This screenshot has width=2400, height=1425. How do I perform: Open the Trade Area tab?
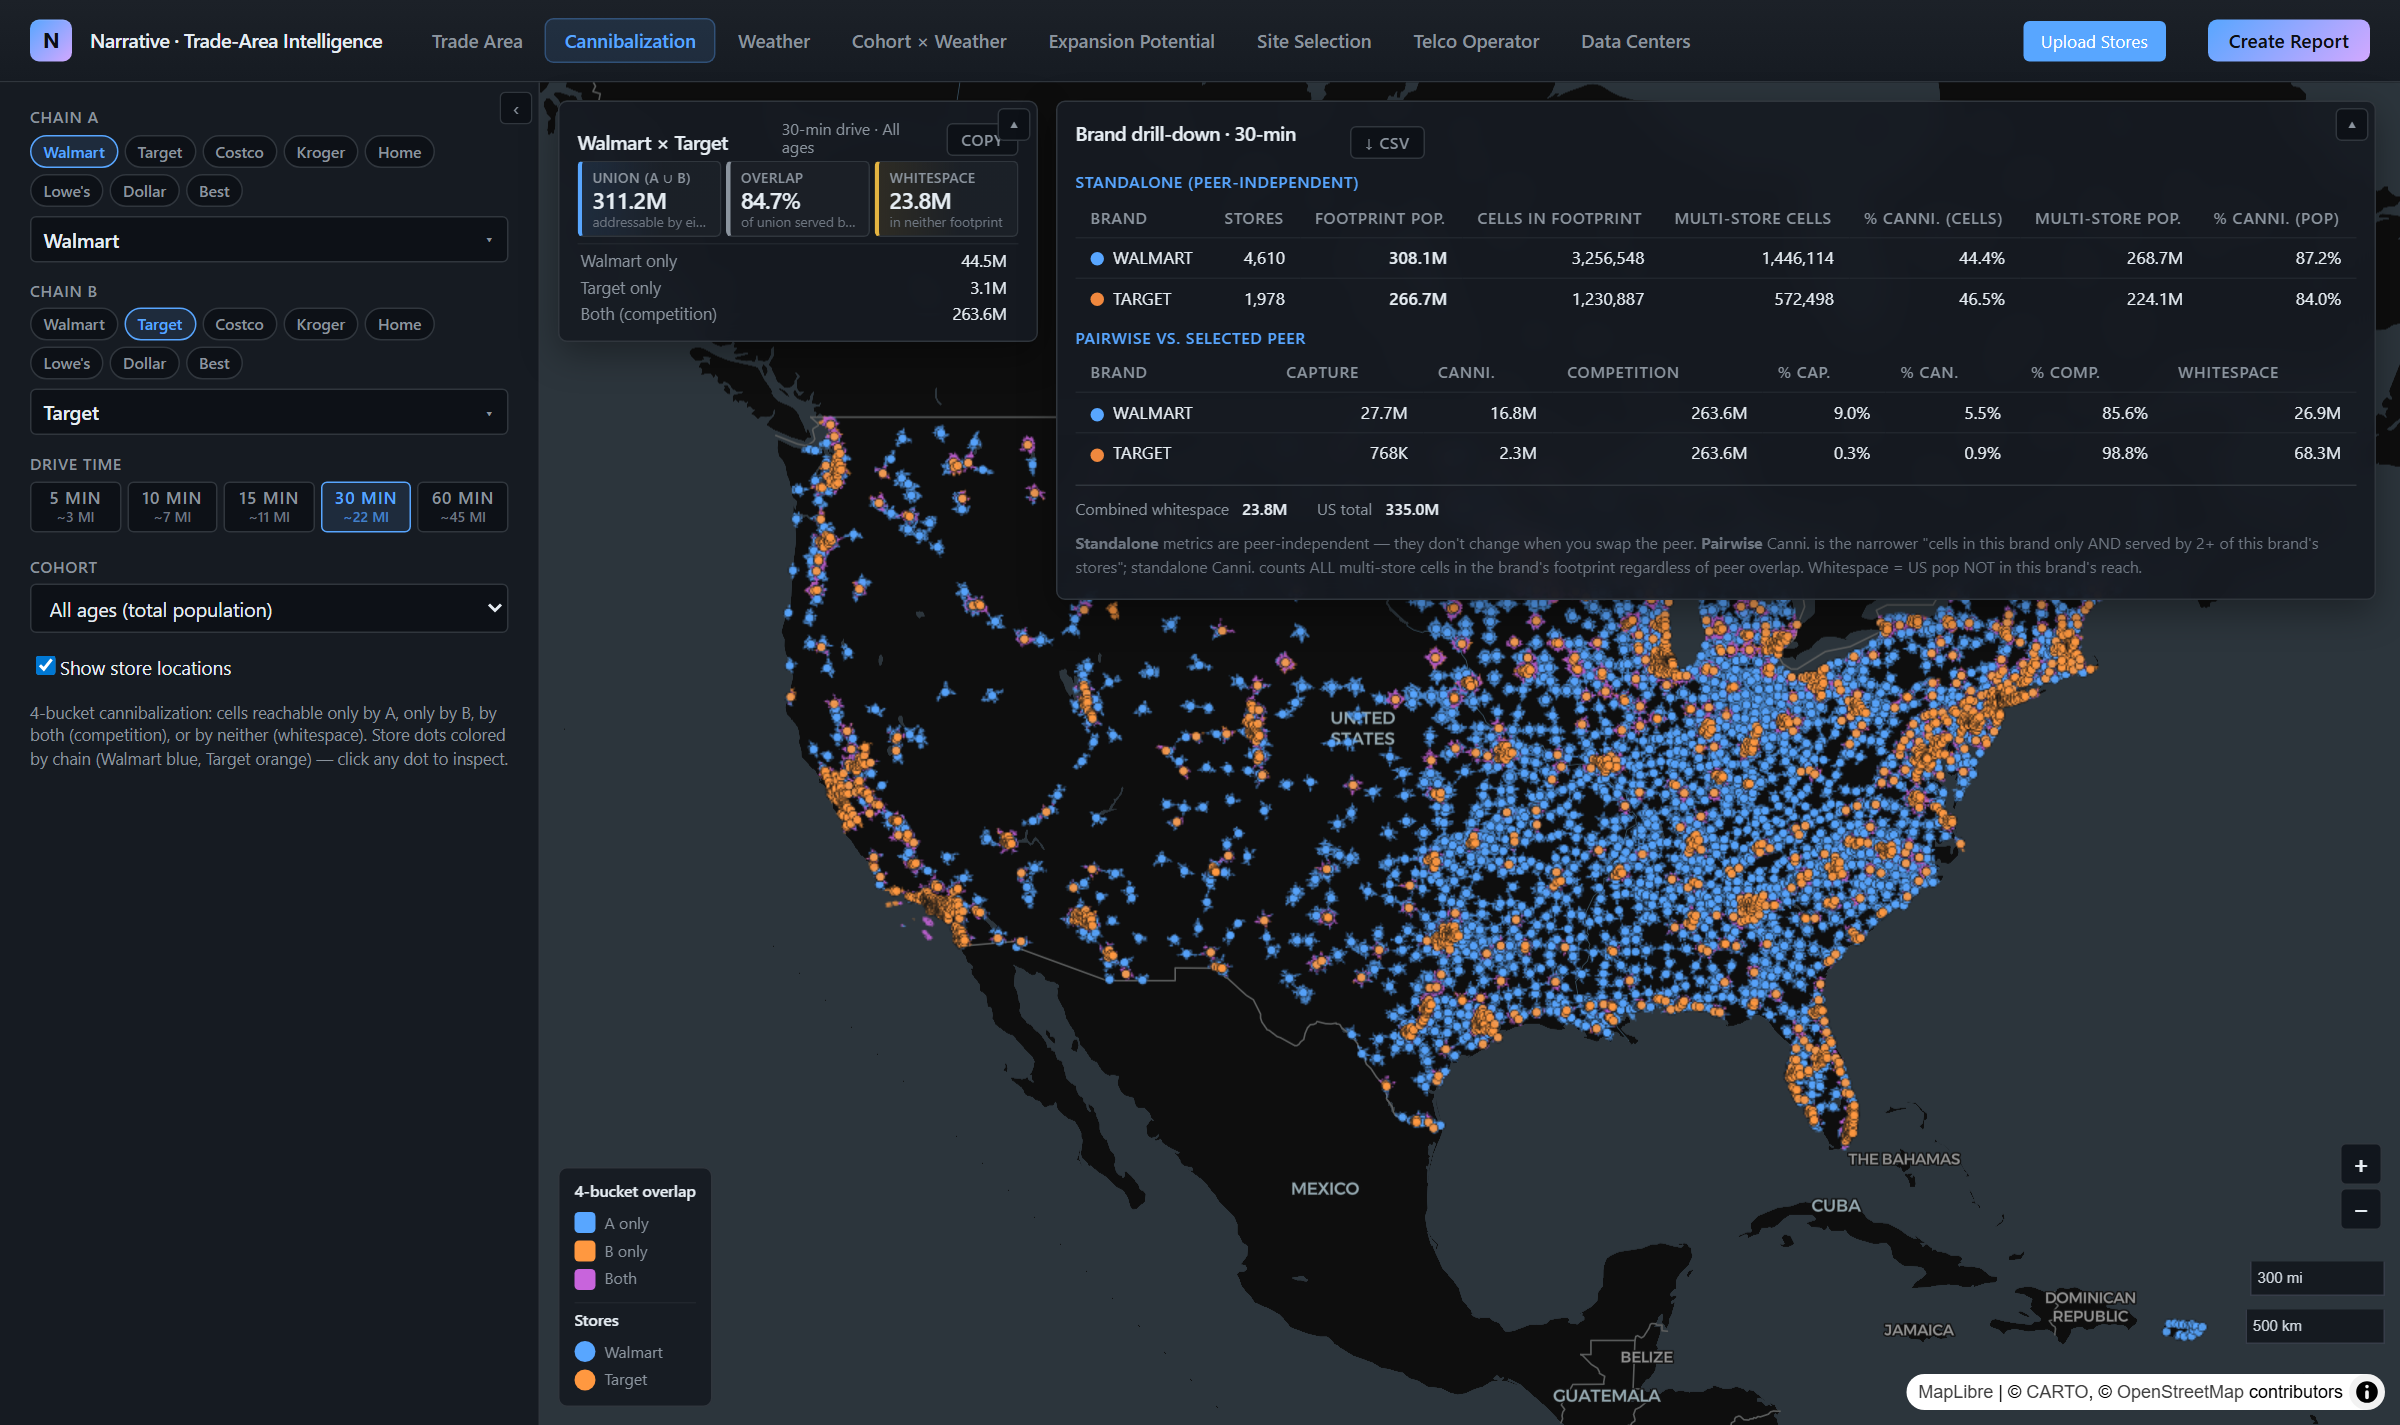(477, 41)
